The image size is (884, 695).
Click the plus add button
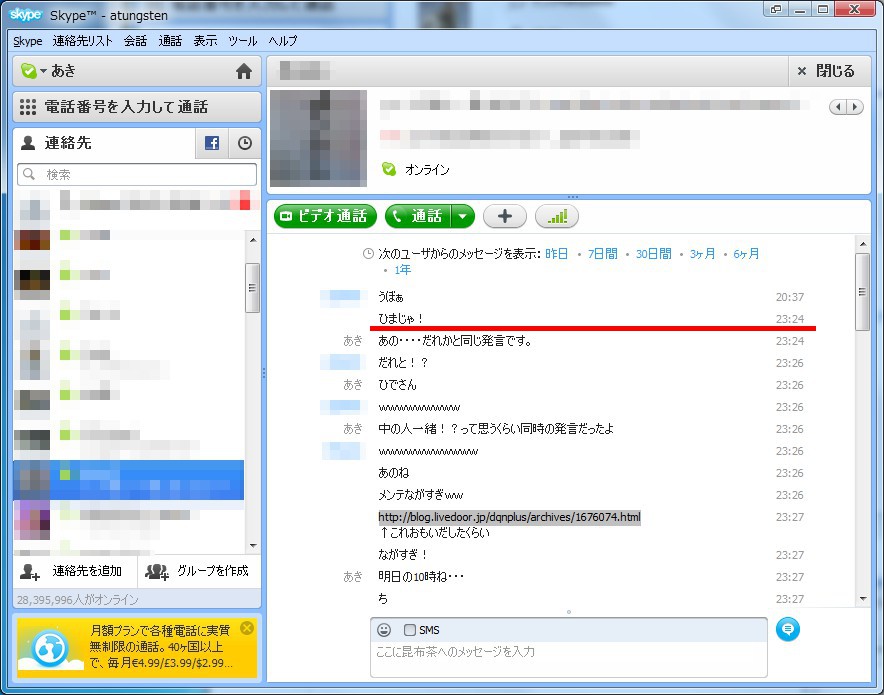pos(505,216)
